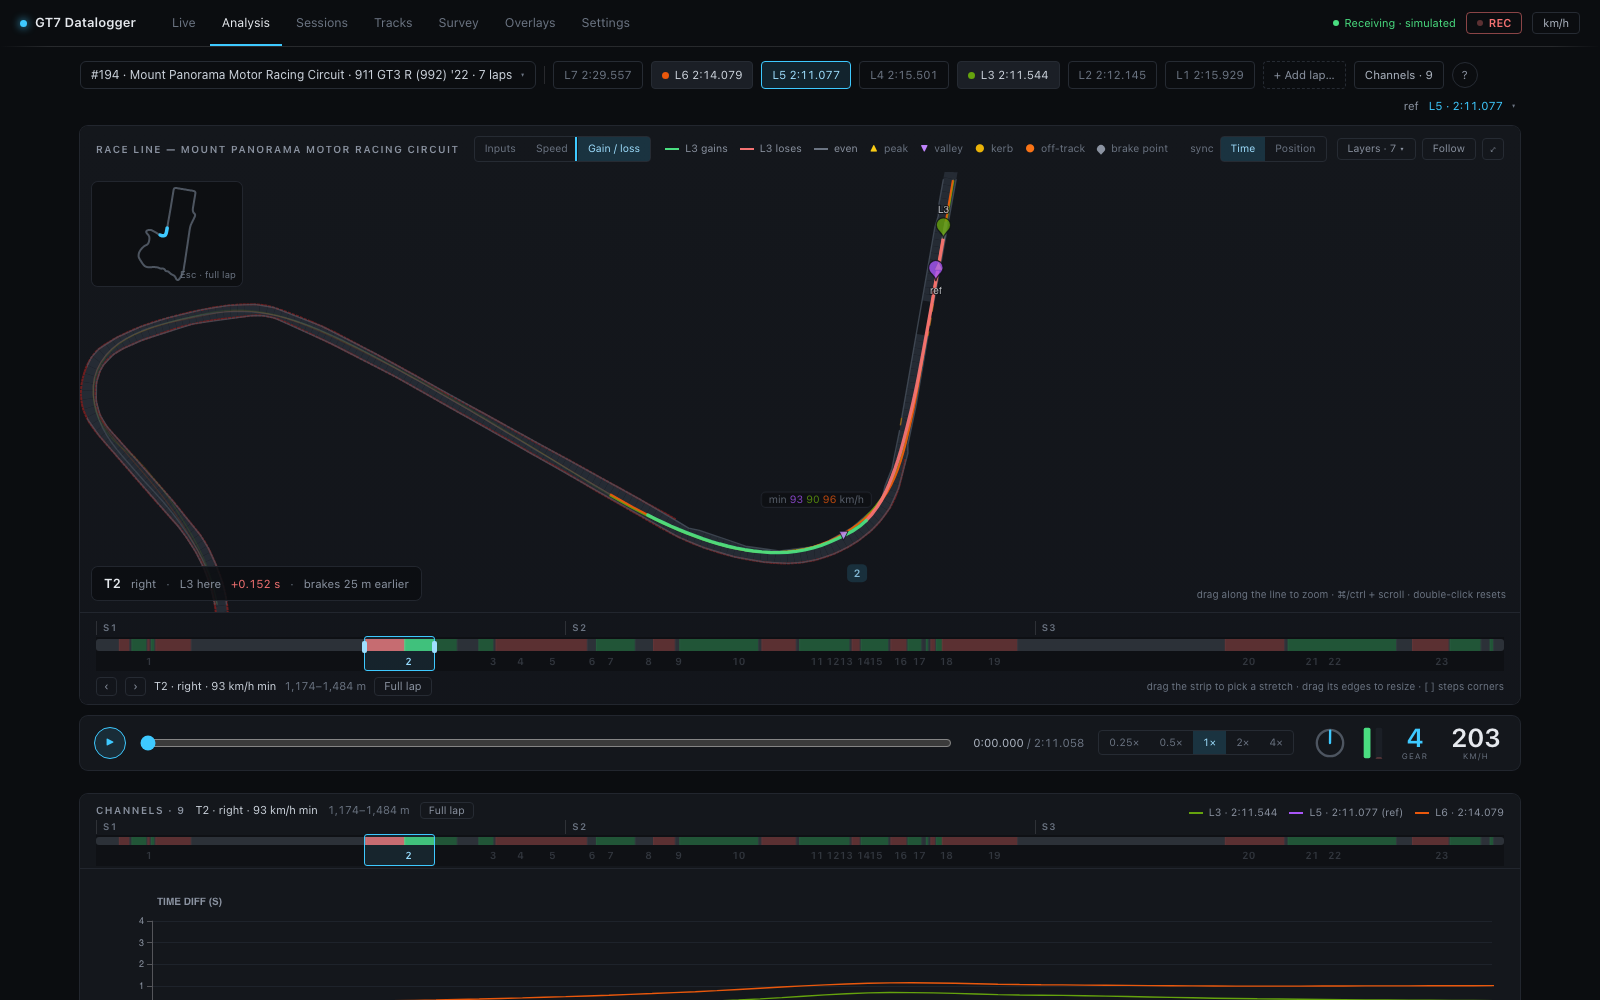The width and height of the screenshot is (1600, 1000).
Task: Open the Overlays tab
Action: [x=530, y=23]
